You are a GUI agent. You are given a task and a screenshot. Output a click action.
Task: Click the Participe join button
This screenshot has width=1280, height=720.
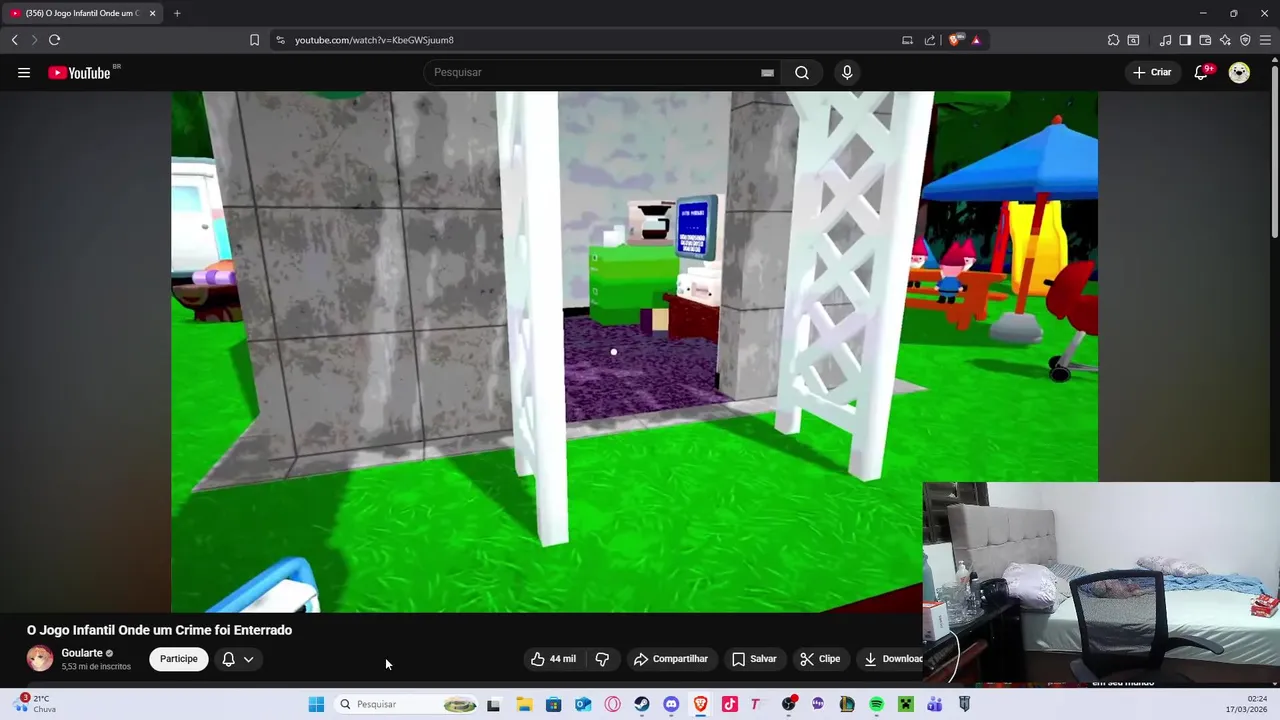click(179, 659)
